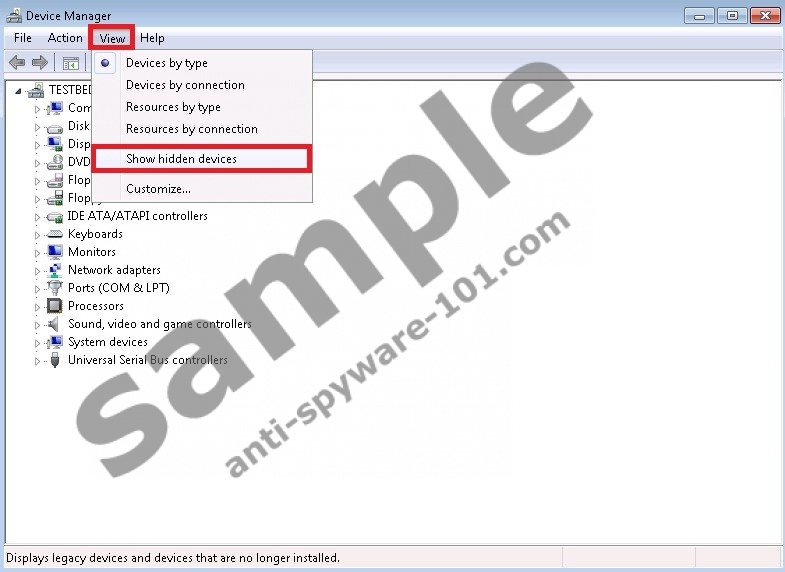Select the Monitors tree item label
Image resolution: width=785 pixels, height=572 pixels.
coord(92,252)
